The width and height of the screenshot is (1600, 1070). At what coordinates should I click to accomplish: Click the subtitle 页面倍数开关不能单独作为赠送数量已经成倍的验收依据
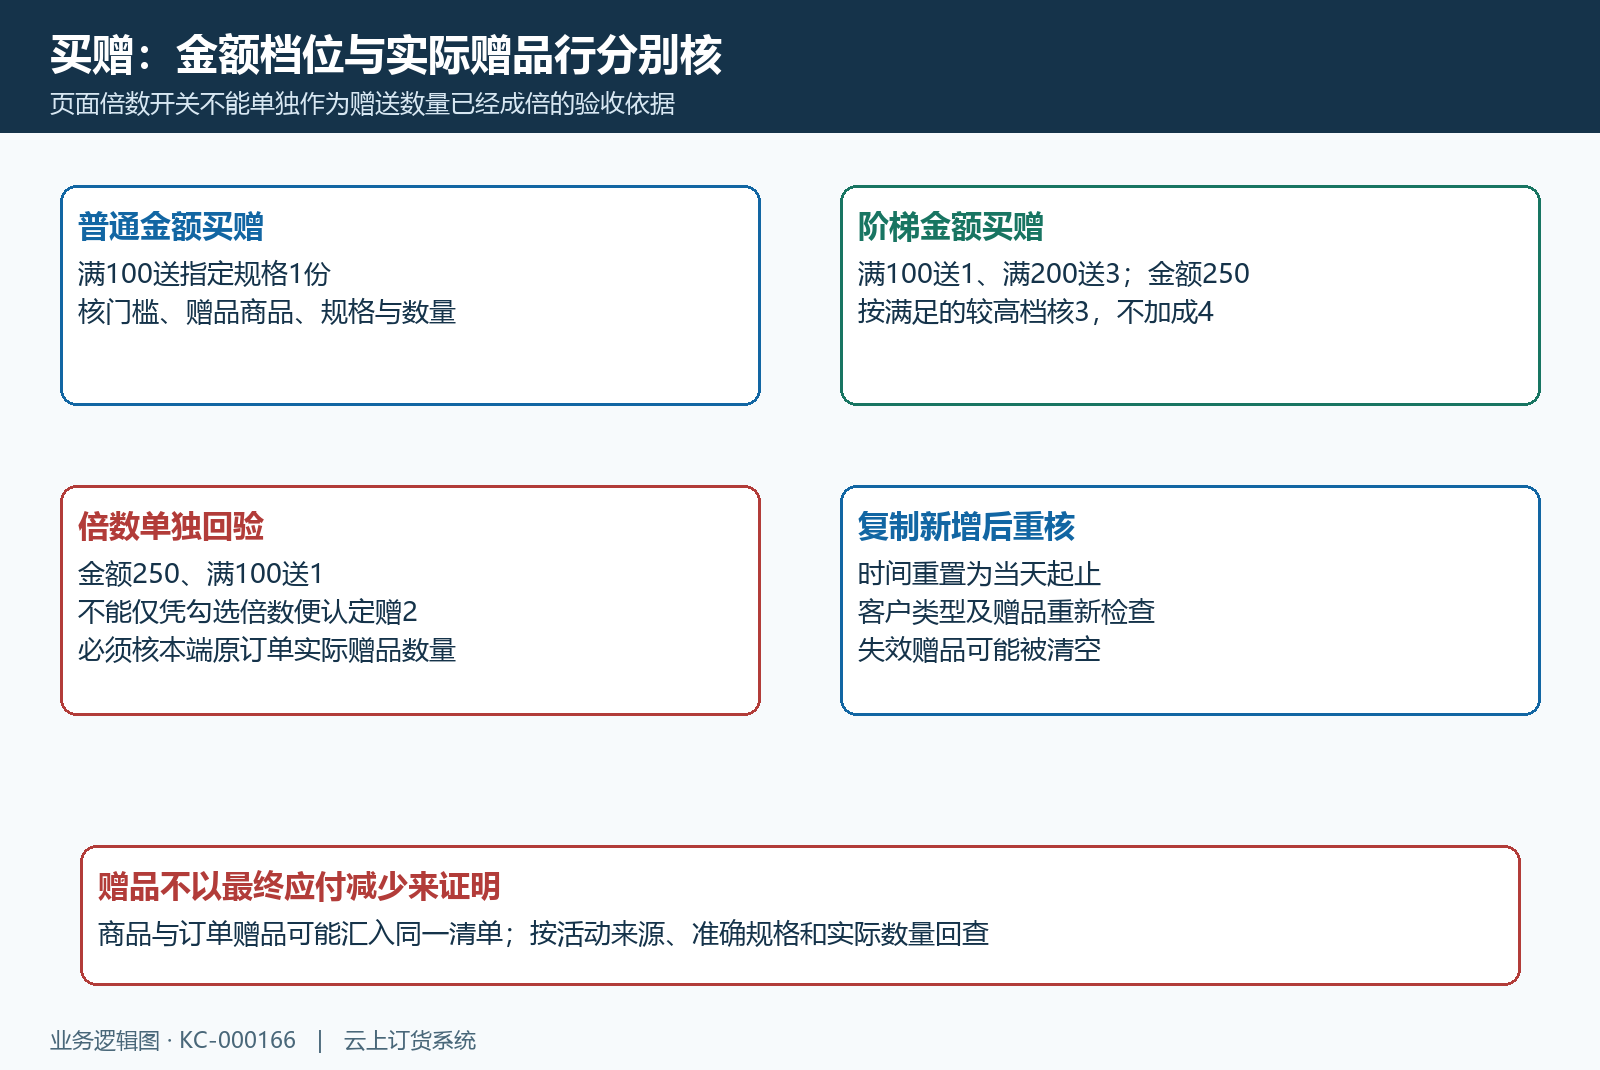(362, 103)
